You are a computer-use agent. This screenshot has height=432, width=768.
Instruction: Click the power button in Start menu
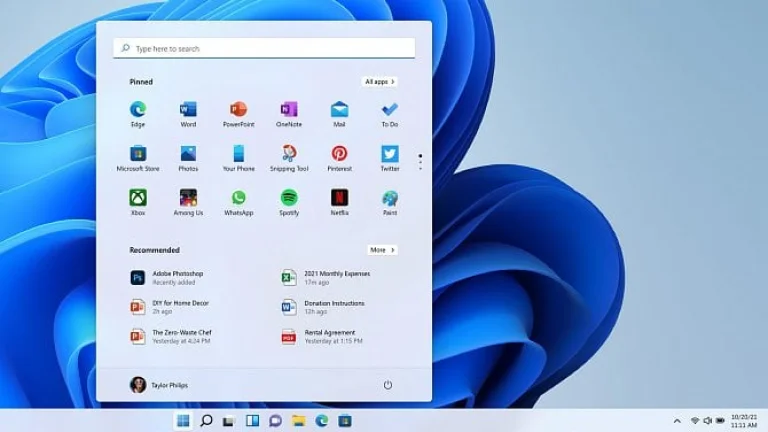(387, 385)
